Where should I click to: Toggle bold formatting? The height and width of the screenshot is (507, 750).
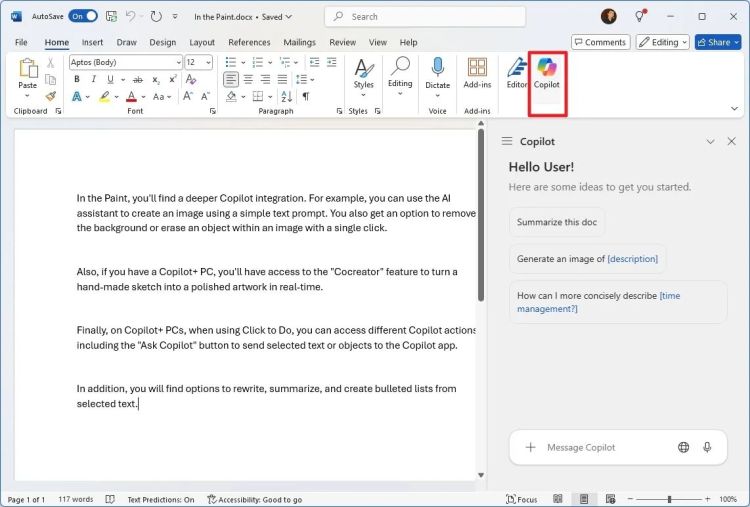[x=76, y=79]
